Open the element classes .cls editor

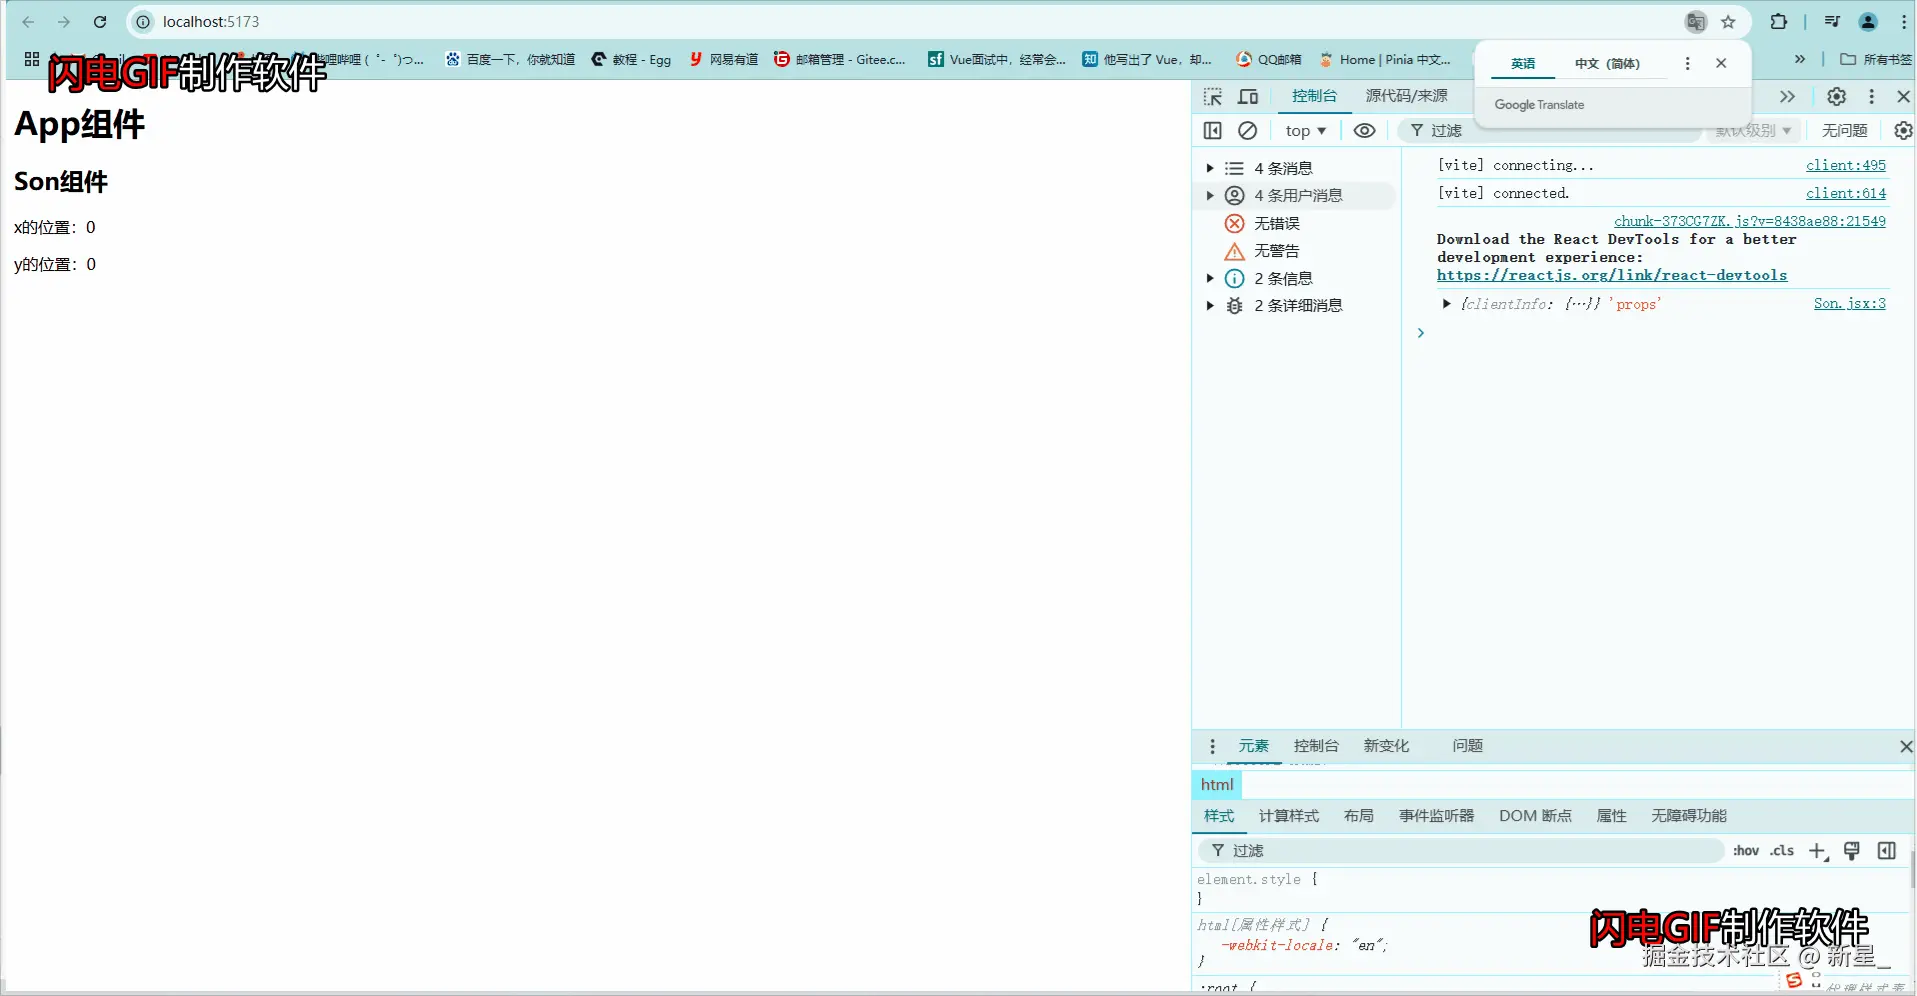pos(1781,850)
